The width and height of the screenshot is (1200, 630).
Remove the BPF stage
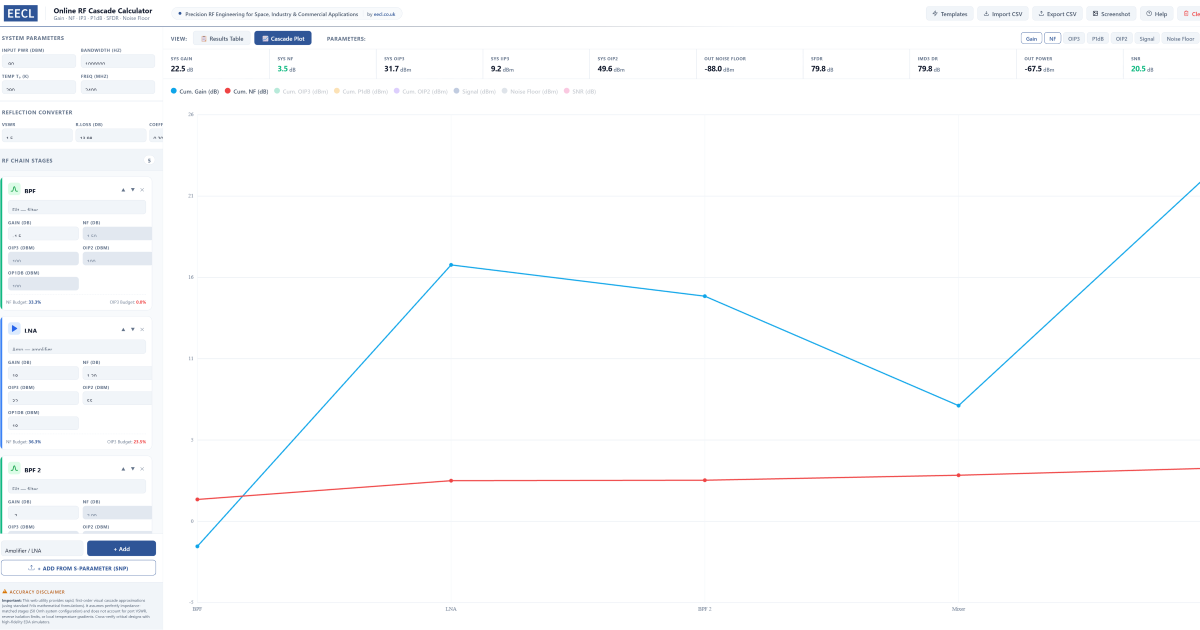tap(142, 189)
